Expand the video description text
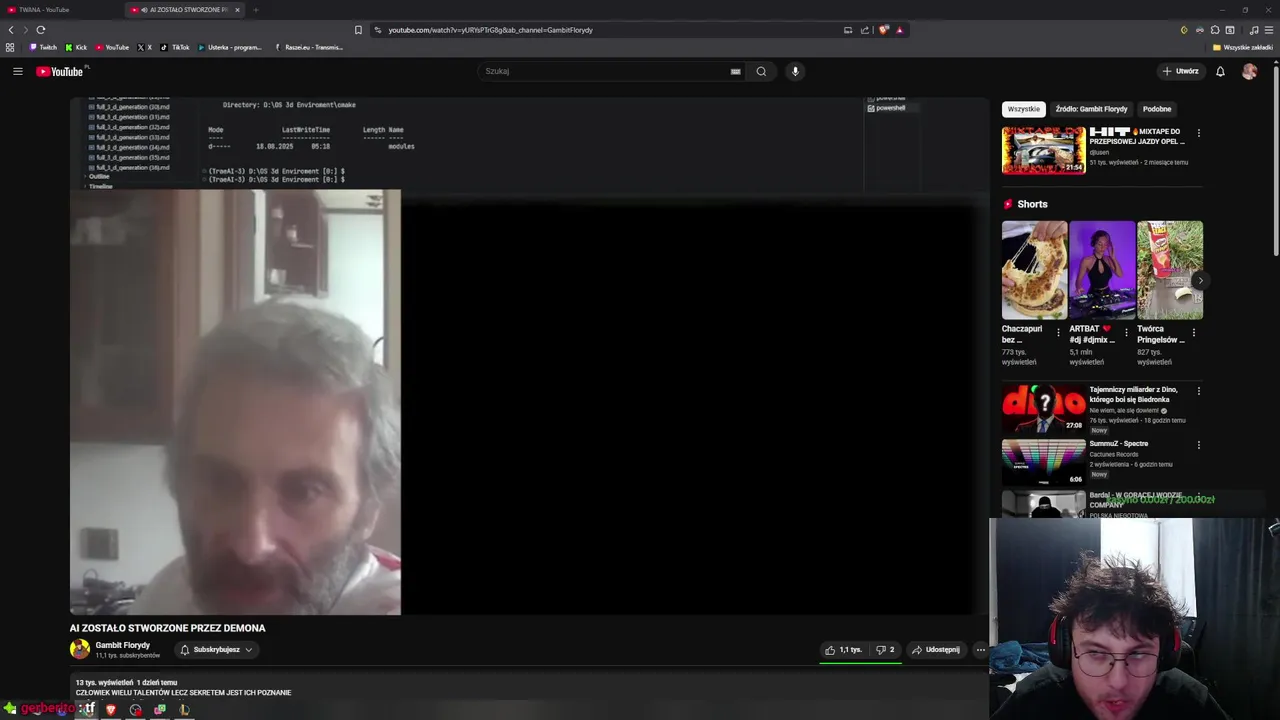1280x720 pixels. pos(184,692)
